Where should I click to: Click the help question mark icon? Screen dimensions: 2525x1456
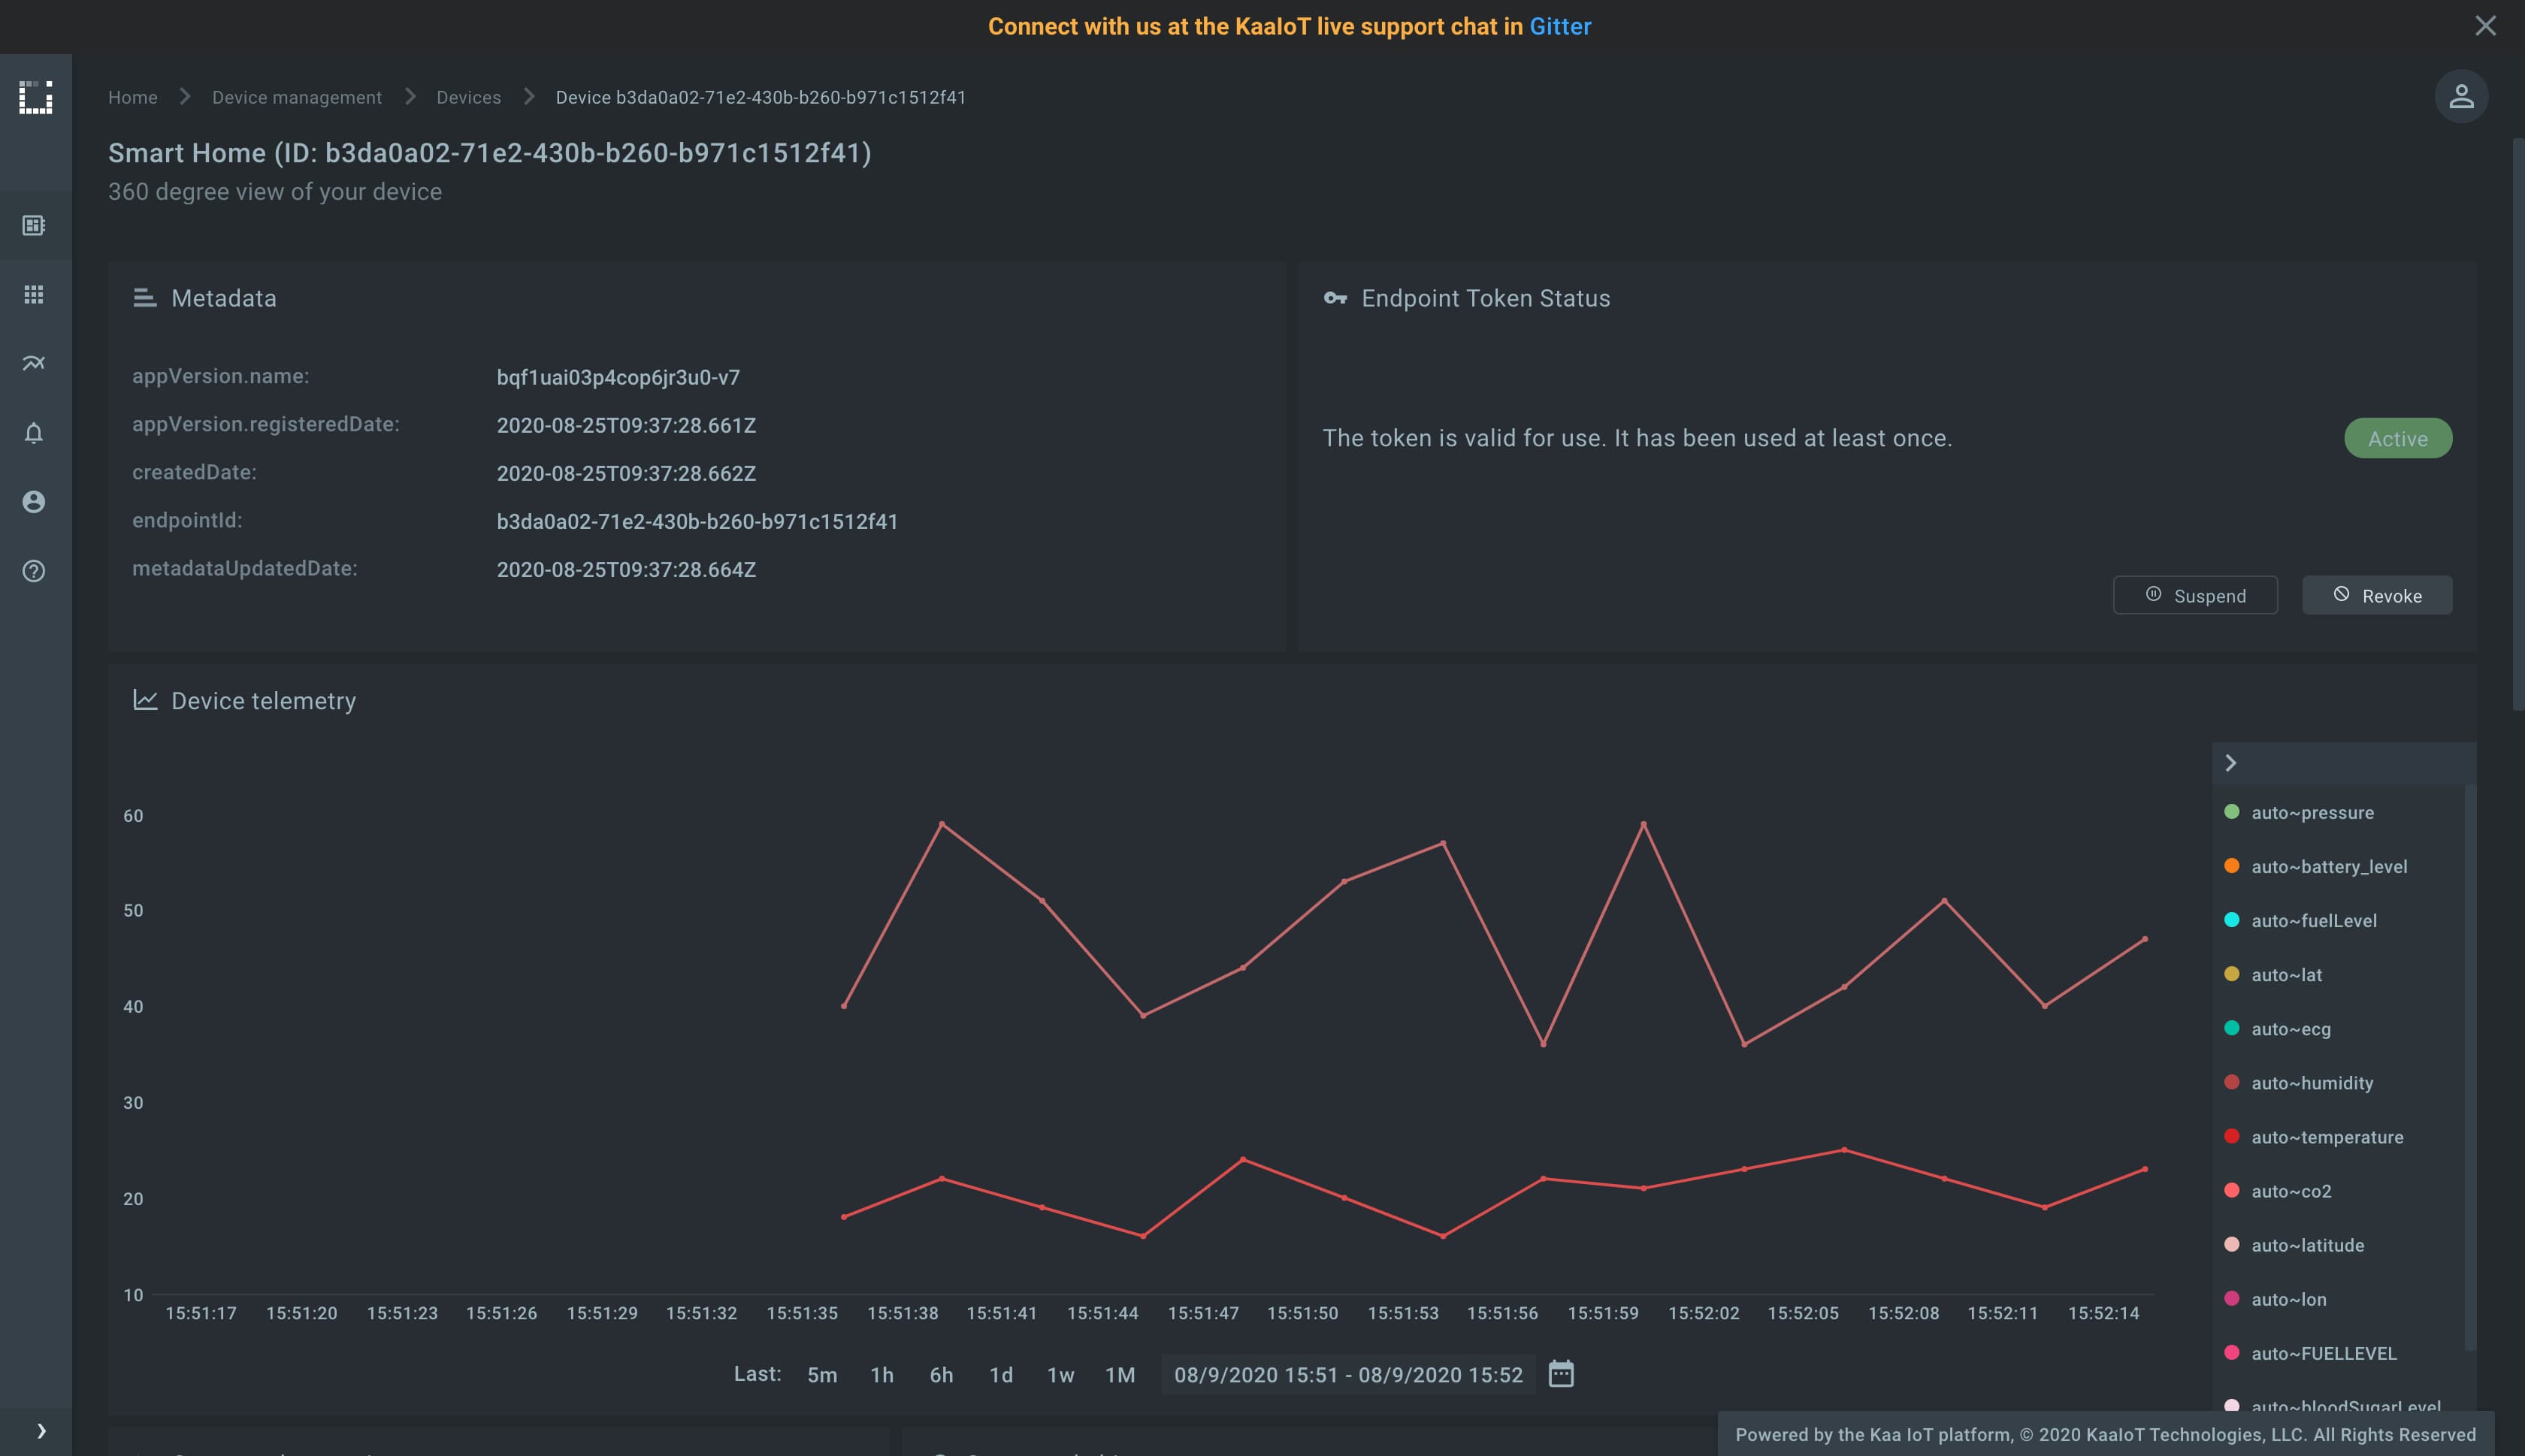[35, 572]
